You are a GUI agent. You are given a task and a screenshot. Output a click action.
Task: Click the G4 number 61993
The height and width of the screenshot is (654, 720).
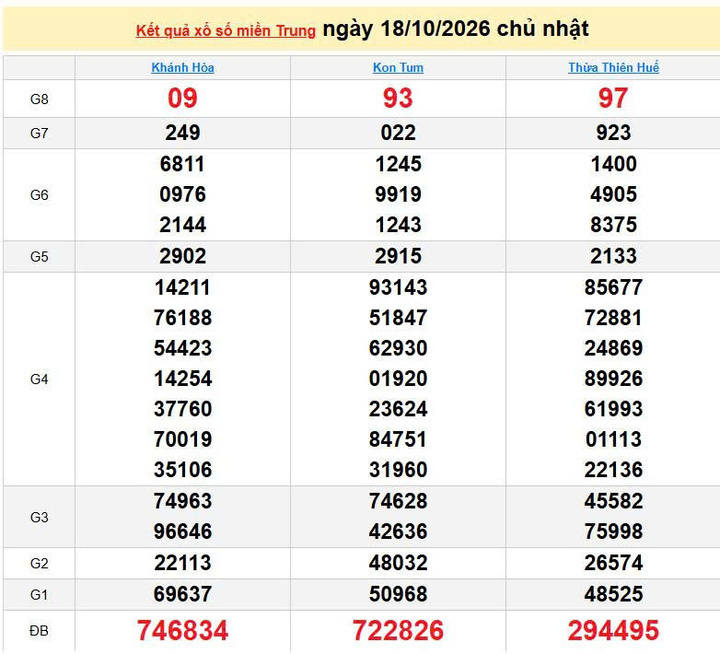point(613,409)
